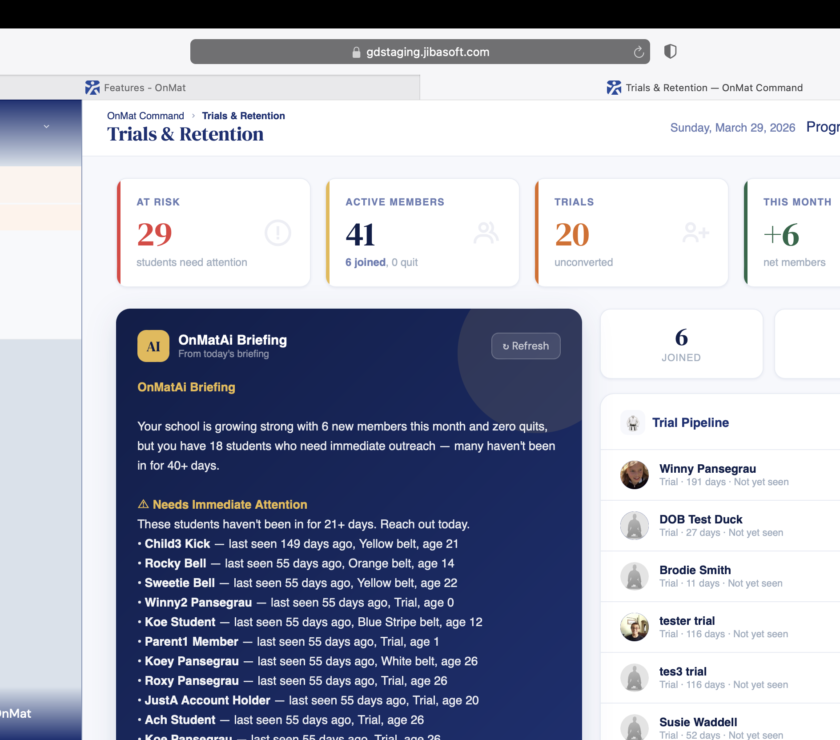Click the Safari reload page icon
Viewport: 840px width, 740px height.
[x=639, y=52]
